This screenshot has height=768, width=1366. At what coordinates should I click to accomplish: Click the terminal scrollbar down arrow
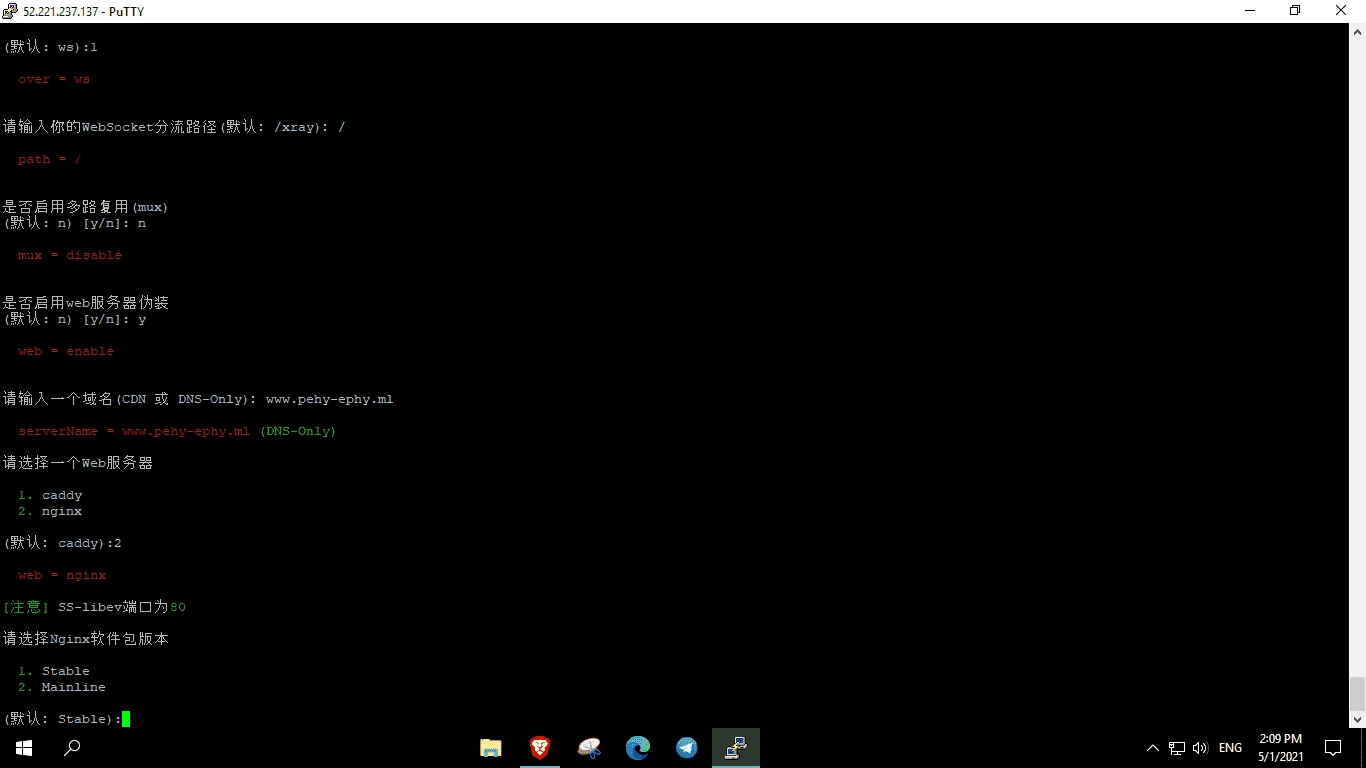pos(1357,719)
